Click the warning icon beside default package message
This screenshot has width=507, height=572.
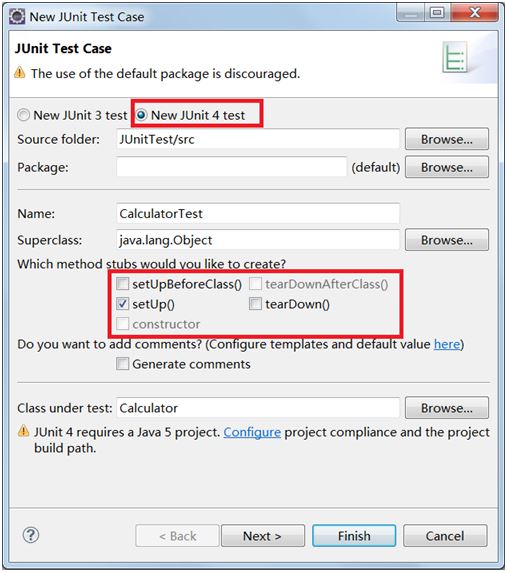point(20,73)
